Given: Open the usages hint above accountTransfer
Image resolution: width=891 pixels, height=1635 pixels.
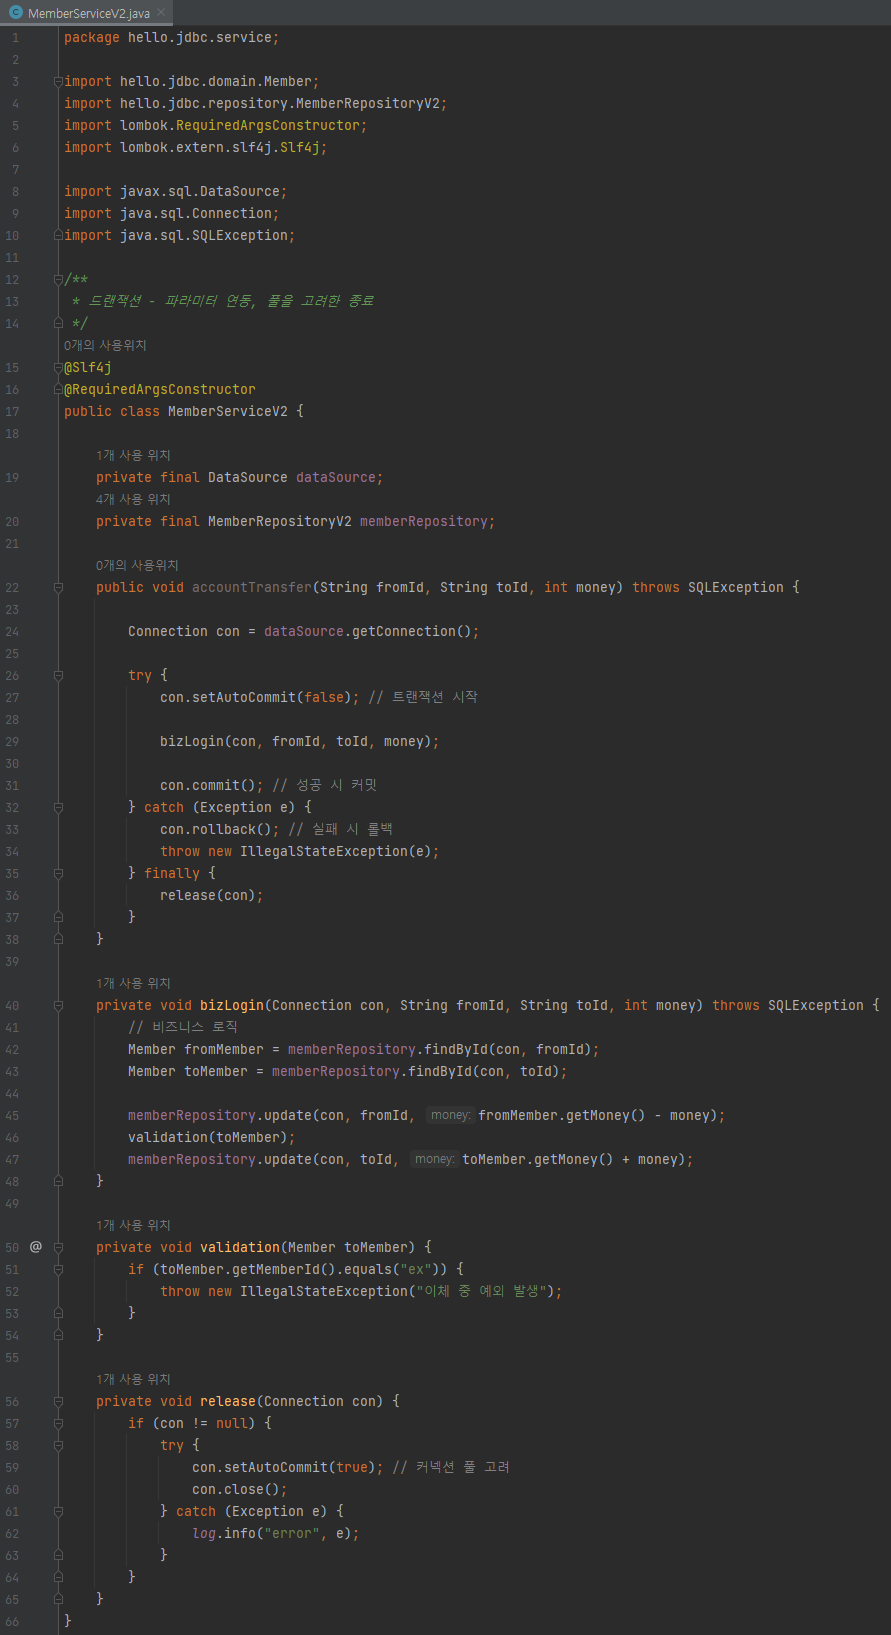Looking at the screenshot, I should click(137, 565).
